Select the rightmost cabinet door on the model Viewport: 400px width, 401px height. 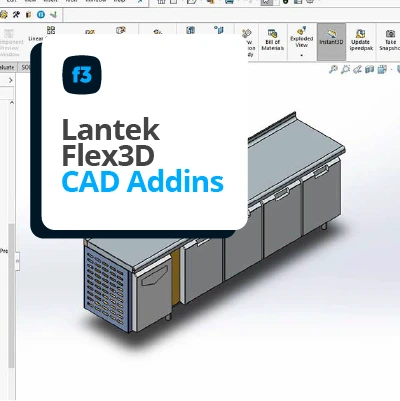coord(322,197)
